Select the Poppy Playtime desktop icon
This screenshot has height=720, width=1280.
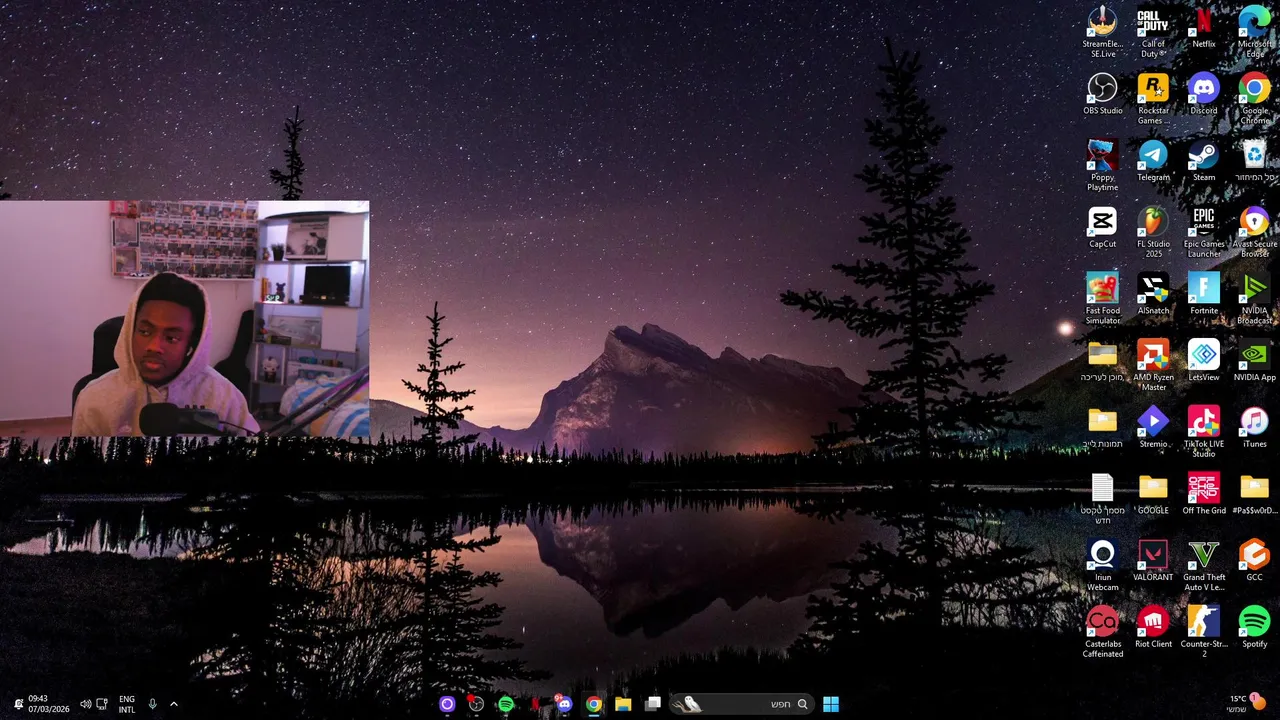1102,165
